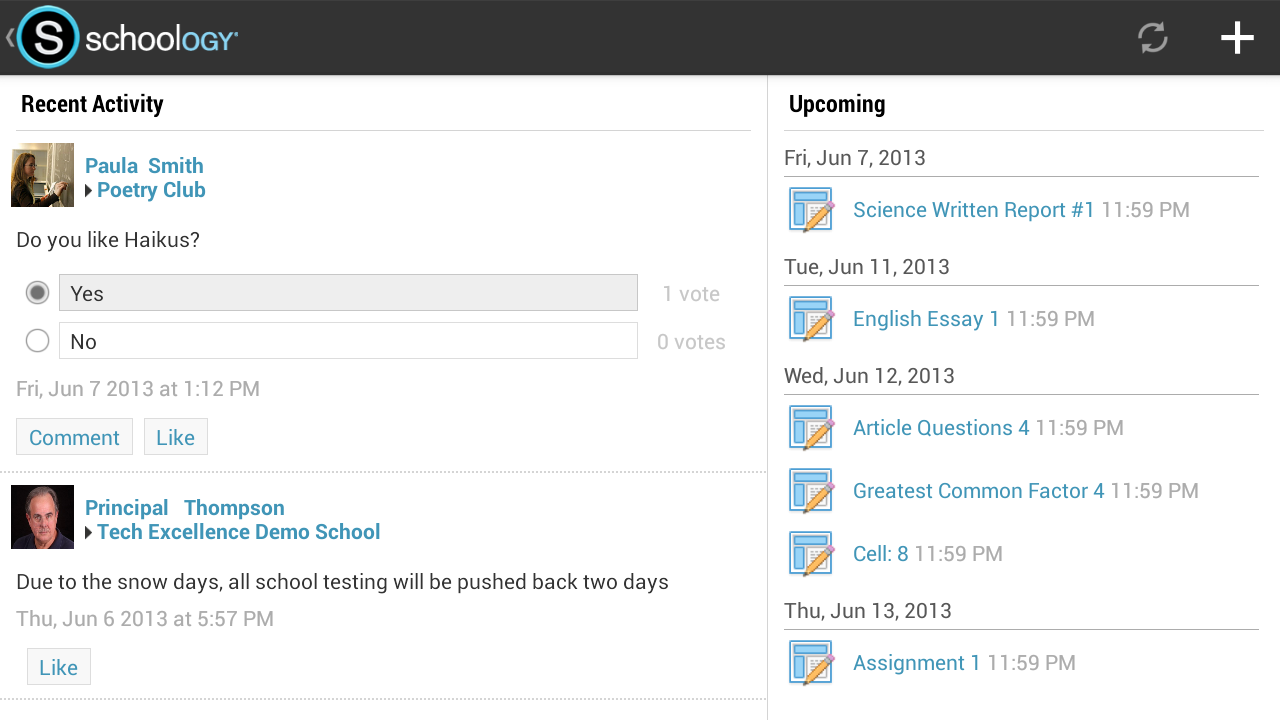Screen dimensions: 1280x720
Task: Select the Yes poll option
Action: point(37,292)
